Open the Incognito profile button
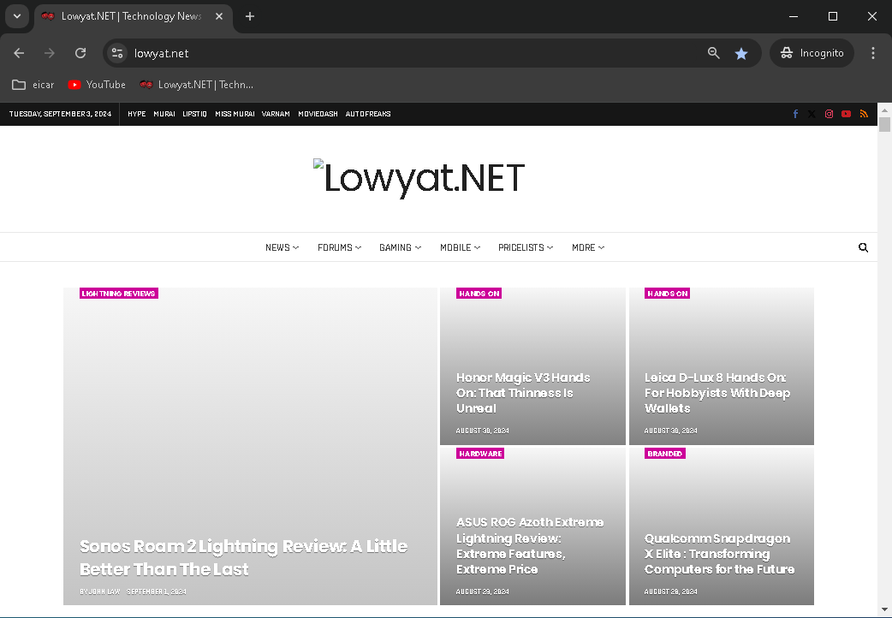Viewport: 892px width, 618px height. tap(812, 53)
